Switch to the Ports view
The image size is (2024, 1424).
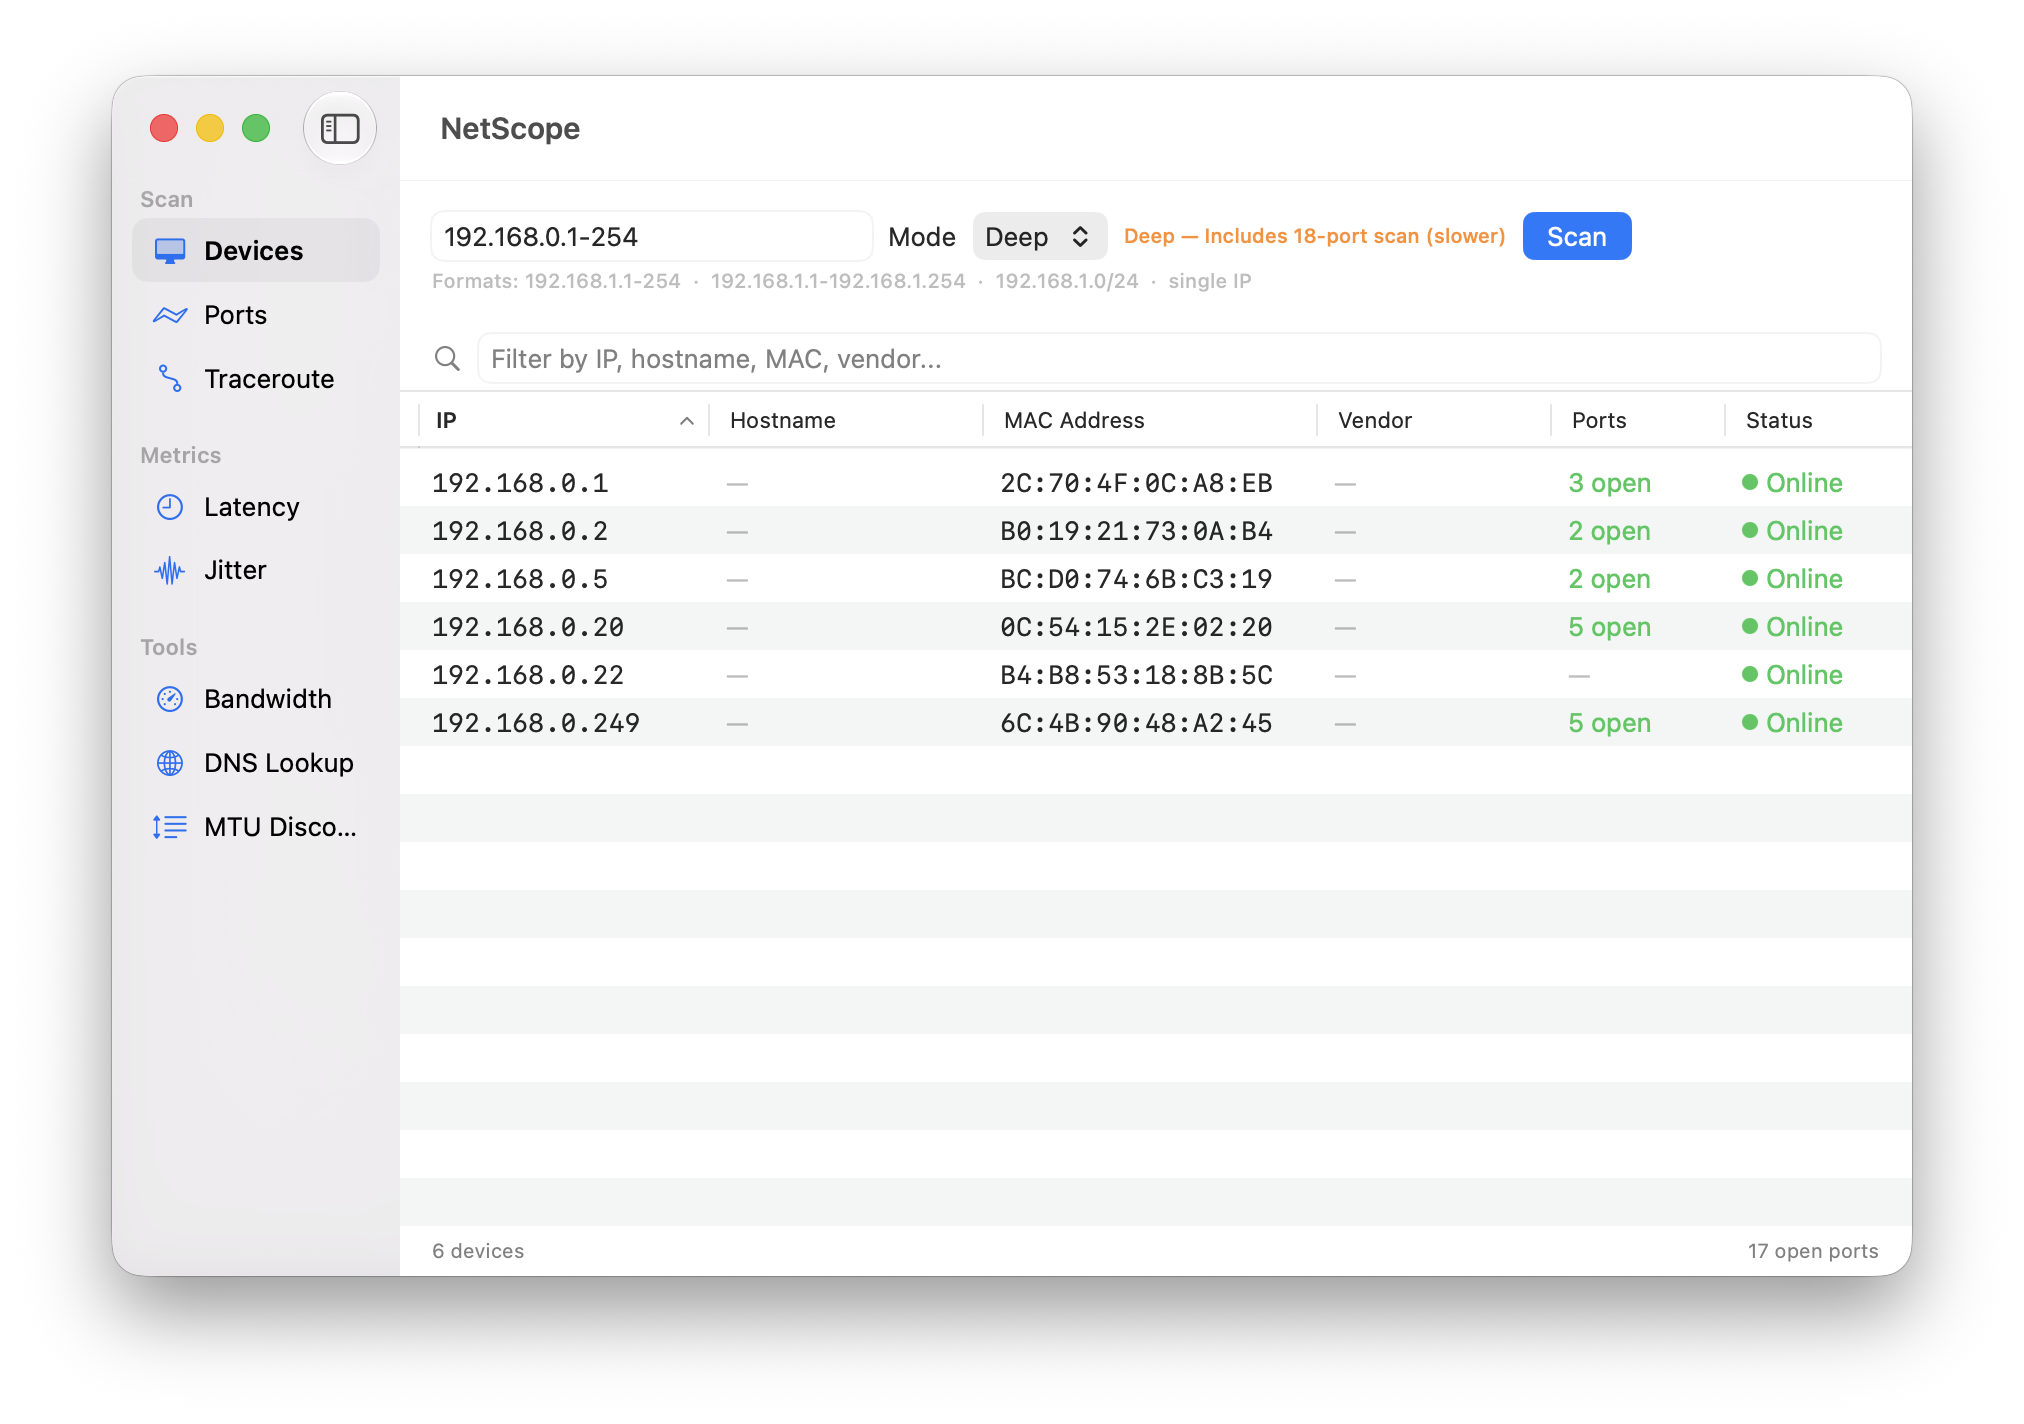coord(236,315)
